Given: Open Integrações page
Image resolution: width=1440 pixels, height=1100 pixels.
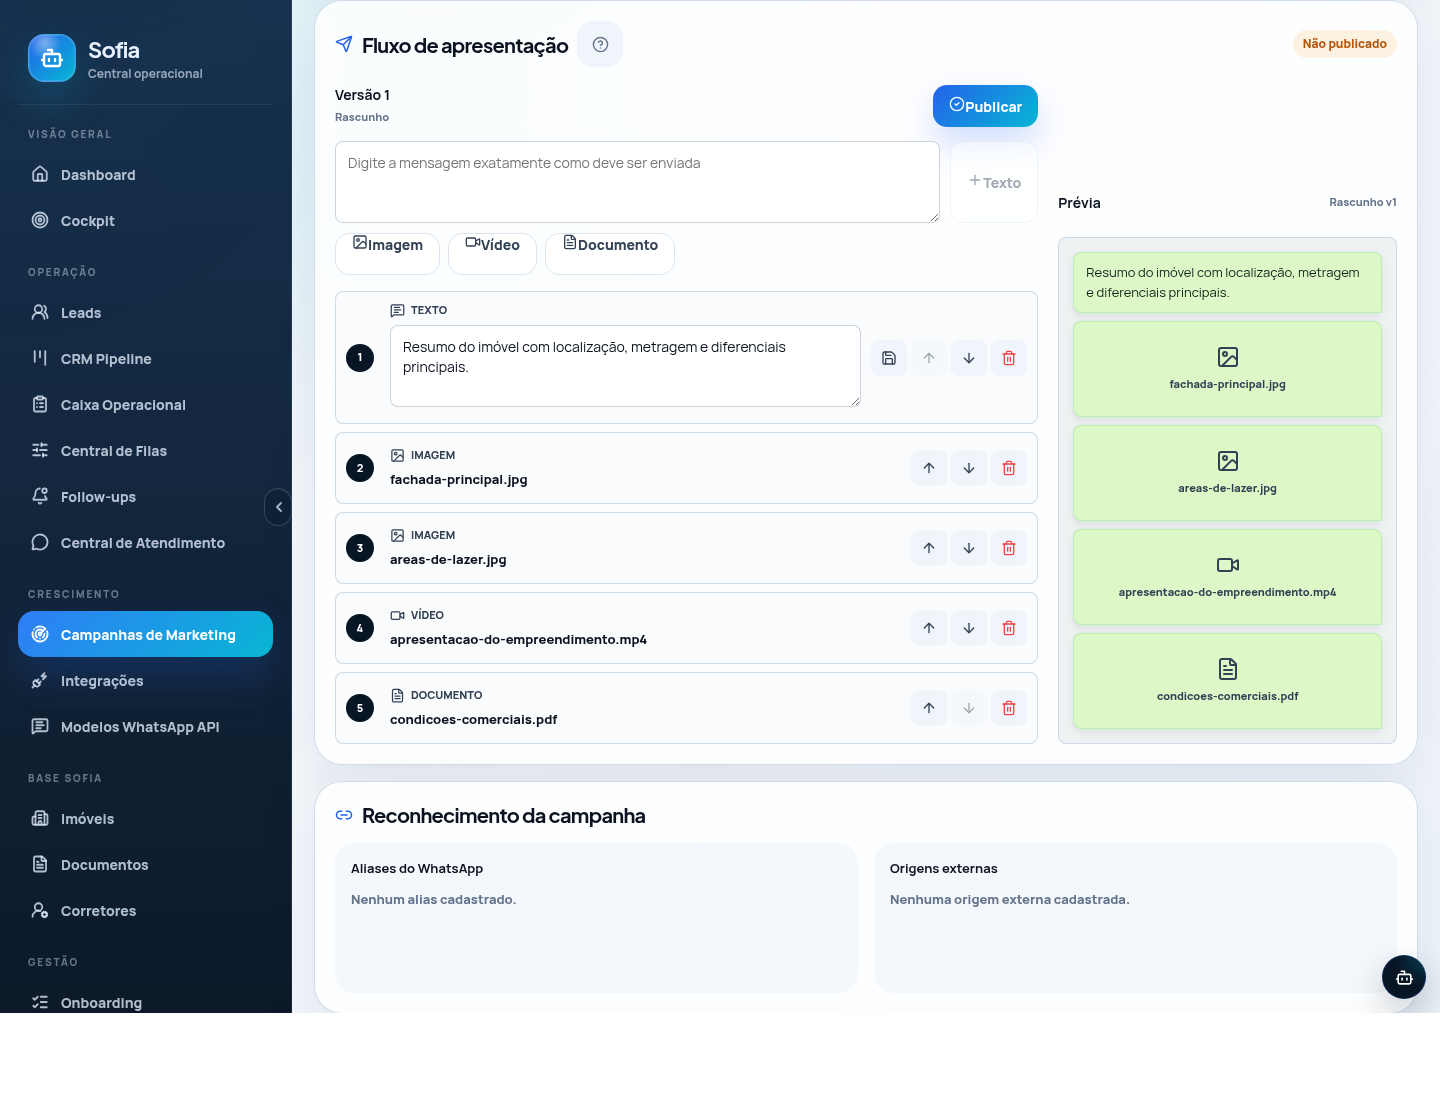Looking at the screenshot, I should pos(145,681).
